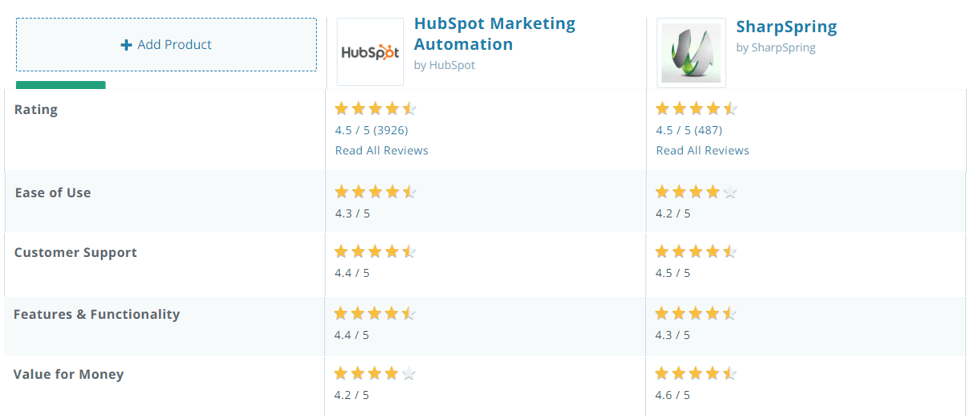Read All Reviews for SharpSpring
This screenshot has height=420, width=971.
coord(702,151)
